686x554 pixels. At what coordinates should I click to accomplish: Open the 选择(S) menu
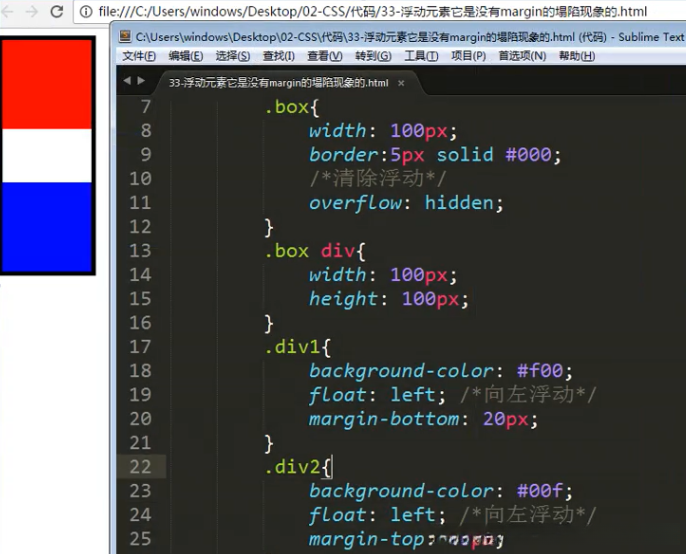(x=233, y=56)
